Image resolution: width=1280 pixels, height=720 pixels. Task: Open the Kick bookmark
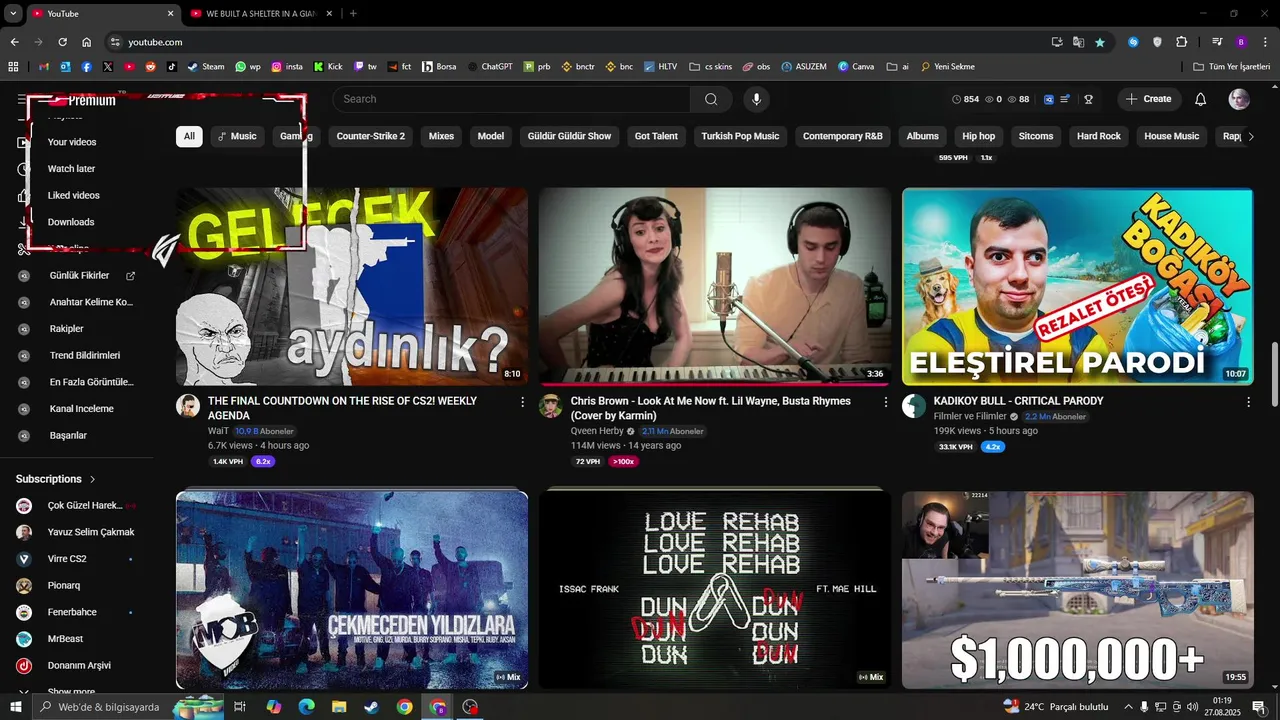coord(328,67)
